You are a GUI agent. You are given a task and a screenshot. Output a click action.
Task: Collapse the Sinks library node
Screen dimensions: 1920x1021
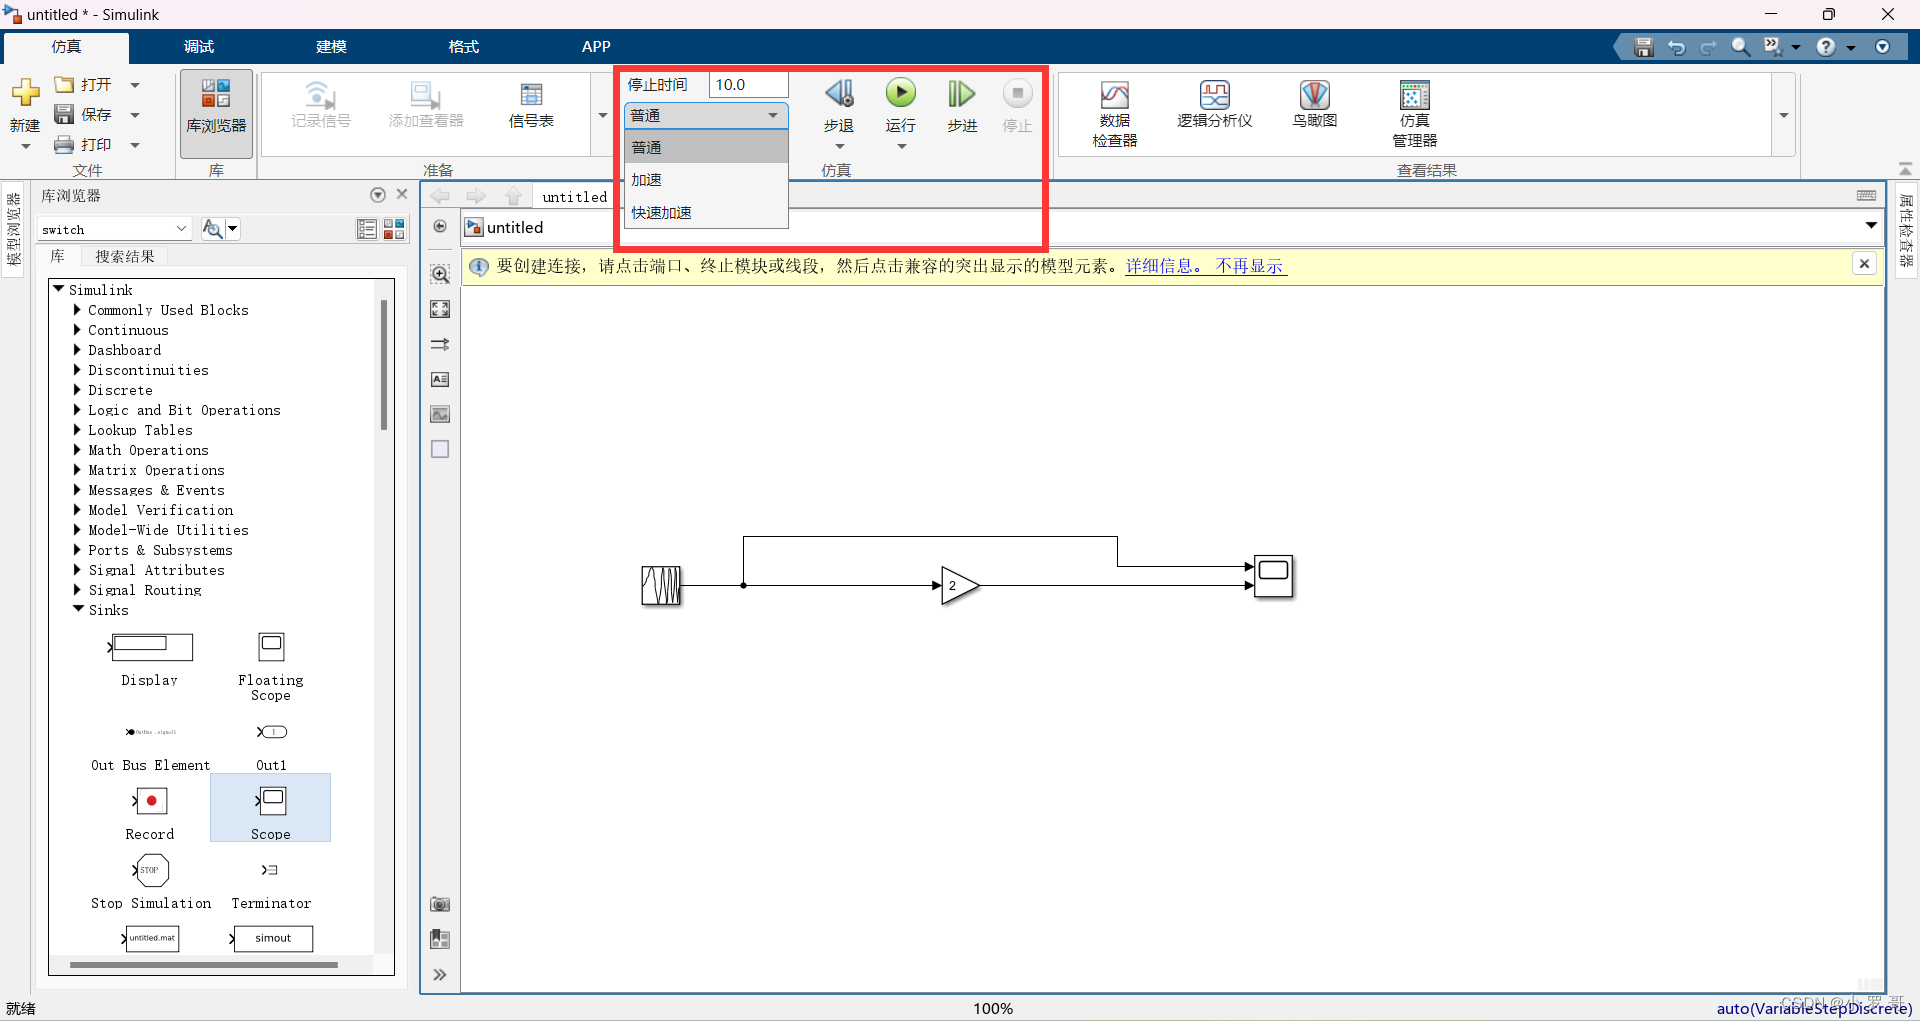(x=78, y=609)
